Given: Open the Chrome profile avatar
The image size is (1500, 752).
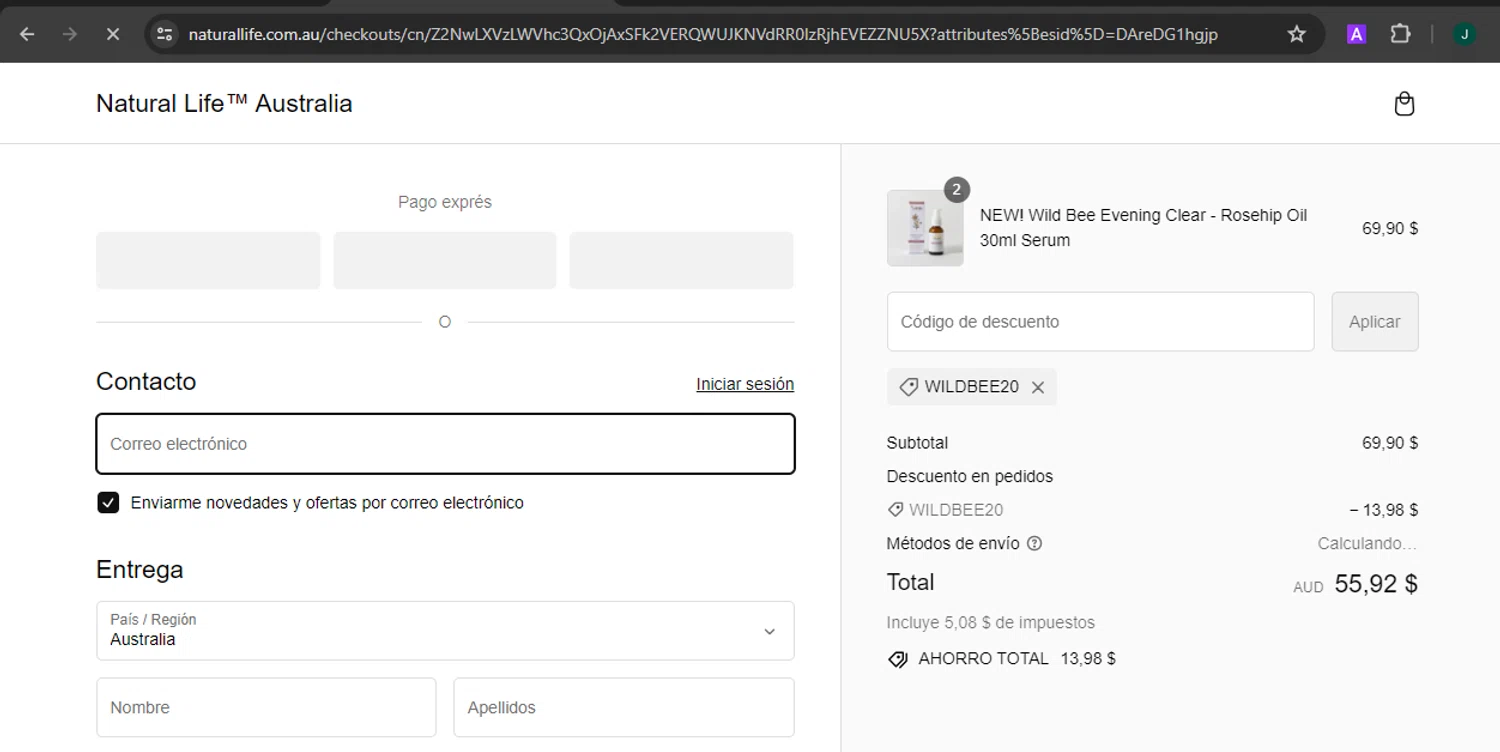Looking at the screenshot, I should 1464,34.
